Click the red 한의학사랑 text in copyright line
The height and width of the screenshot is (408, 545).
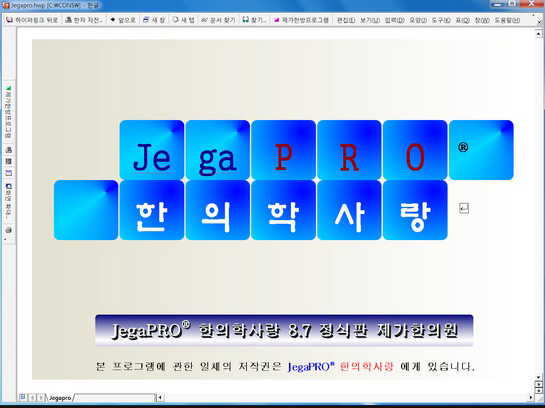pos(366,366)
